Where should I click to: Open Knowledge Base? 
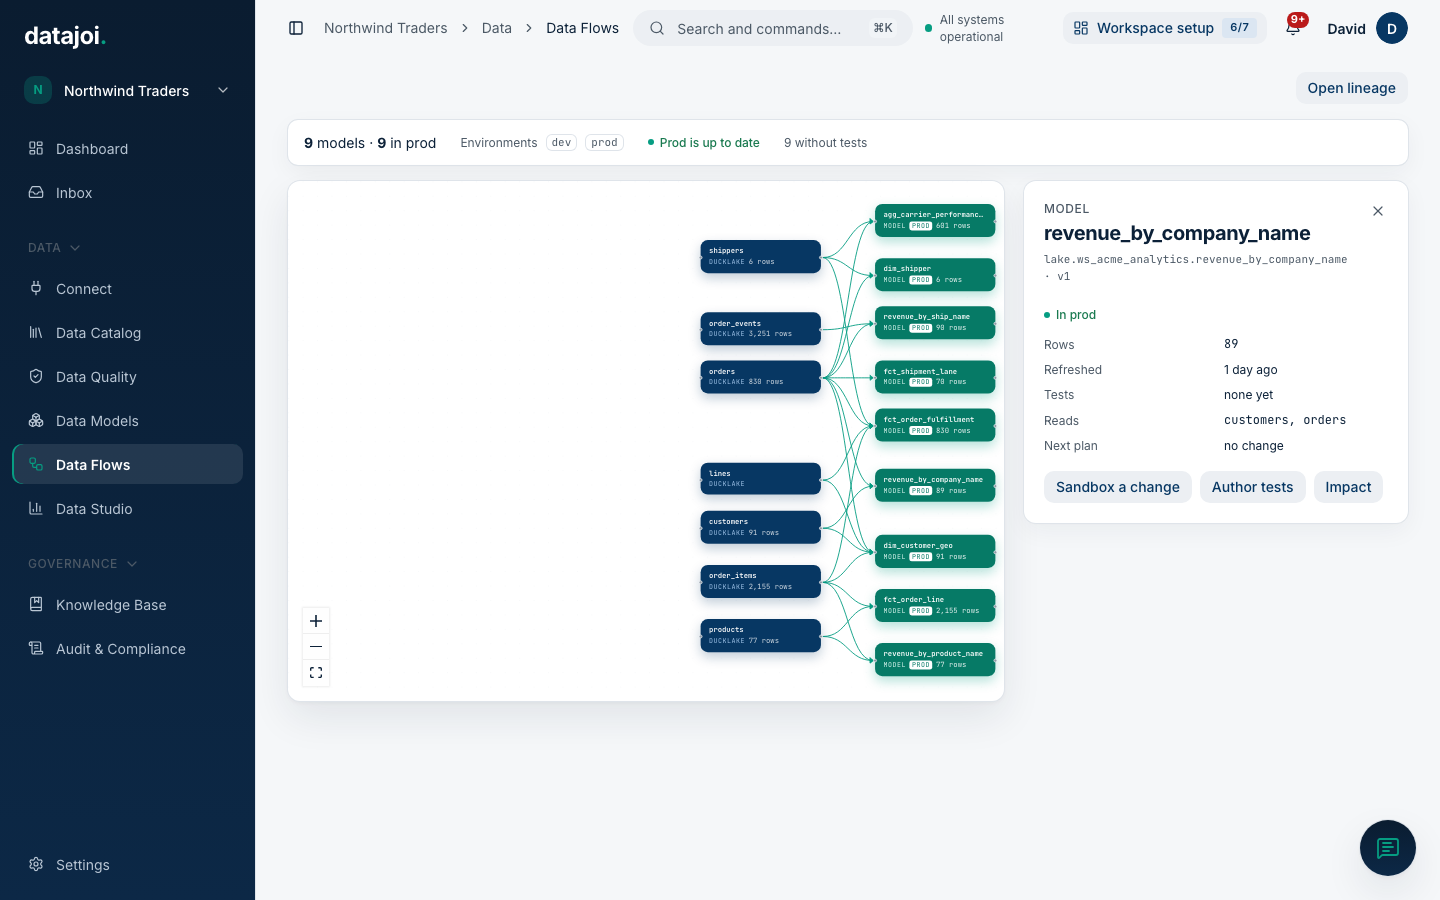127,605
